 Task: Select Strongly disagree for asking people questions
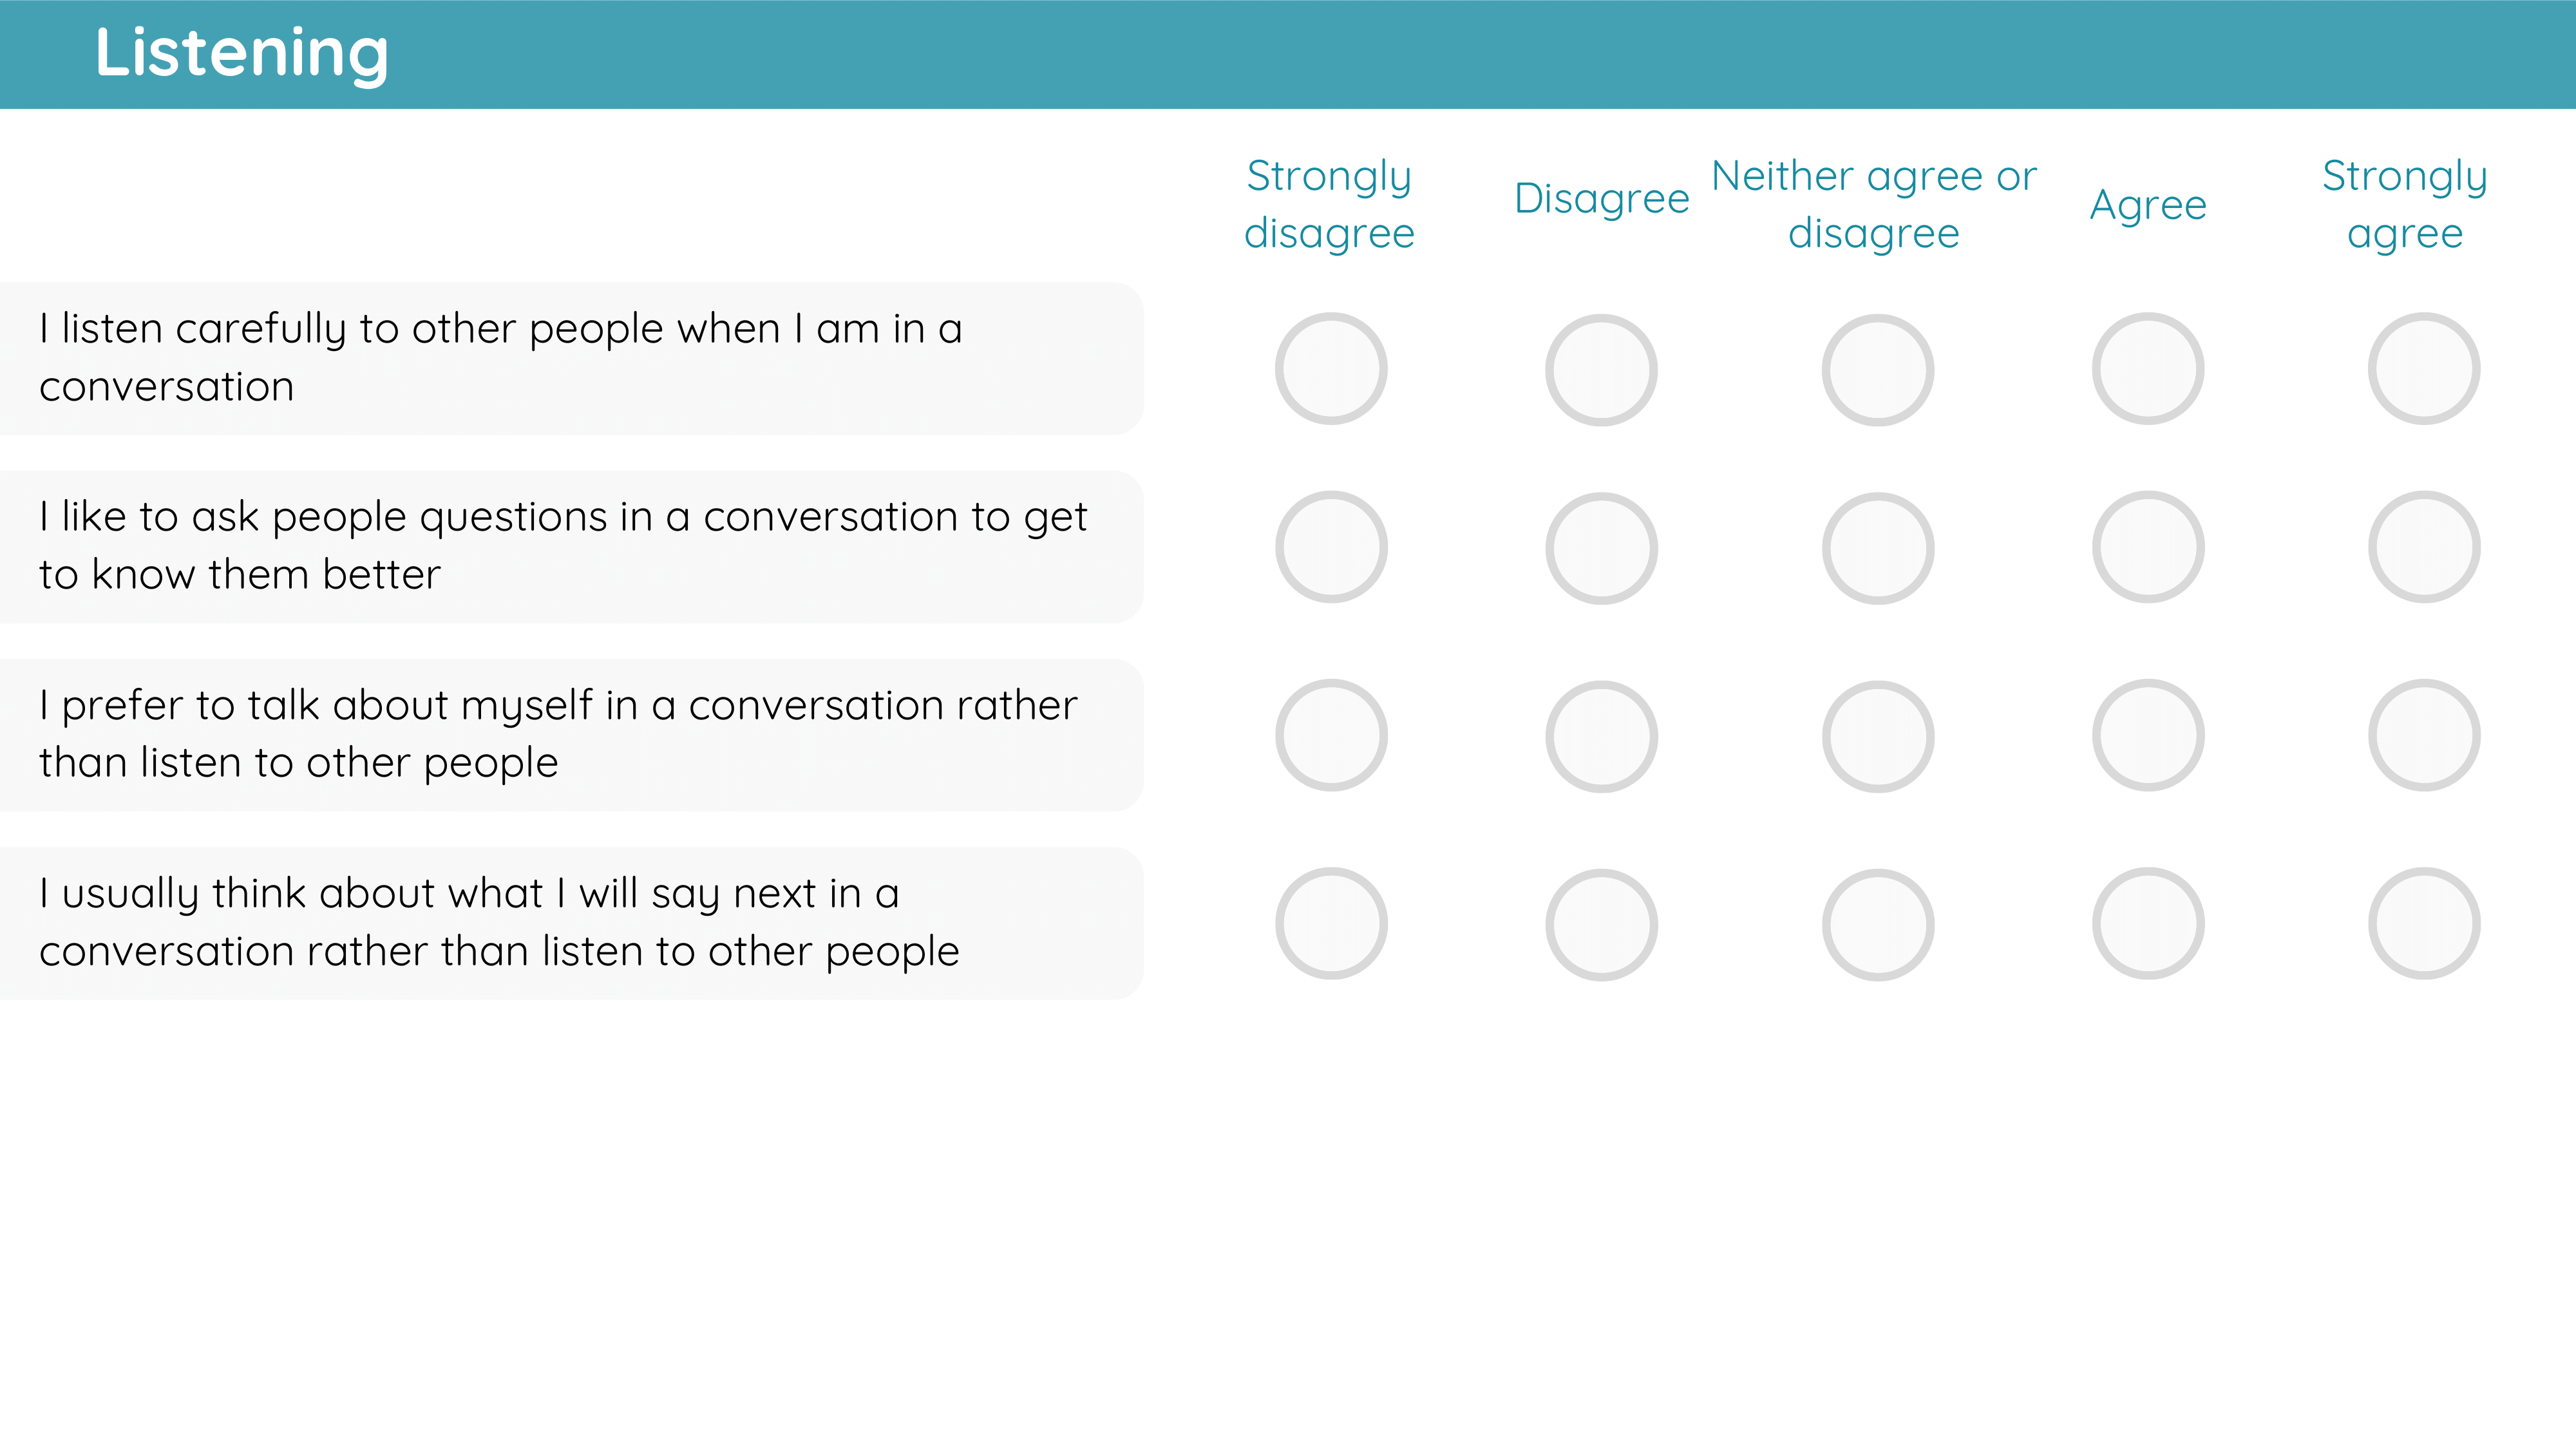coord(1331,547)
